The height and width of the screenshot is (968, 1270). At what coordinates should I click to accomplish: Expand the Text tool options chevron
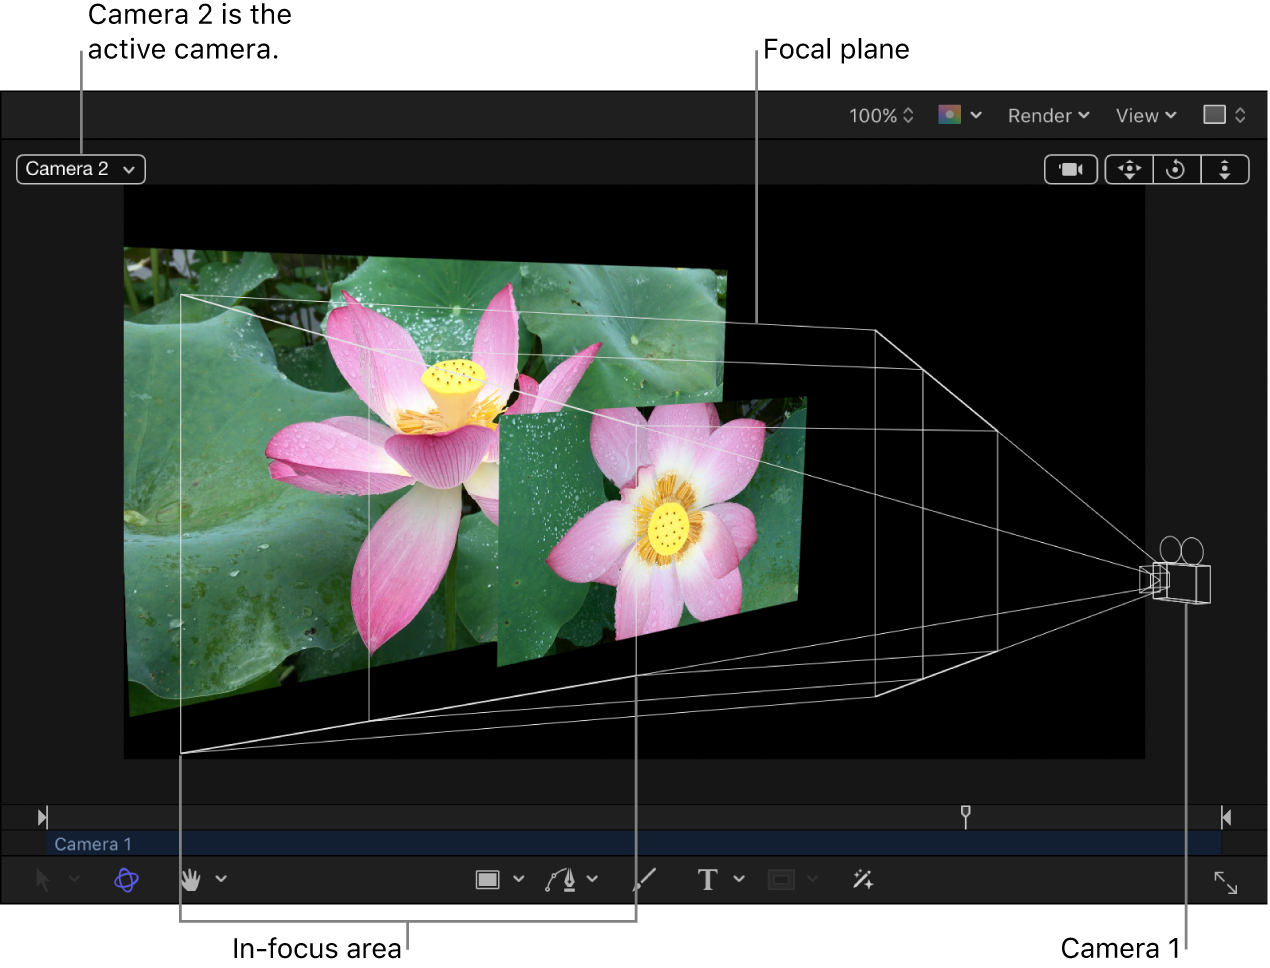coord(740,880)
